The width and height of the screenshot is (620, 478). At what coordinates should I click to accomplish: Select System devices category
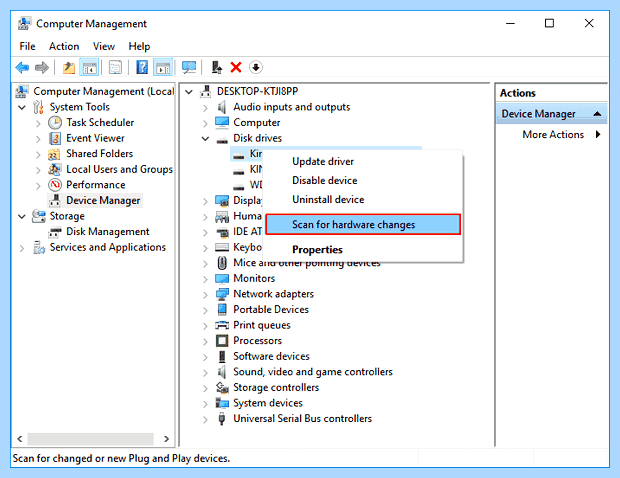point(268,403)
